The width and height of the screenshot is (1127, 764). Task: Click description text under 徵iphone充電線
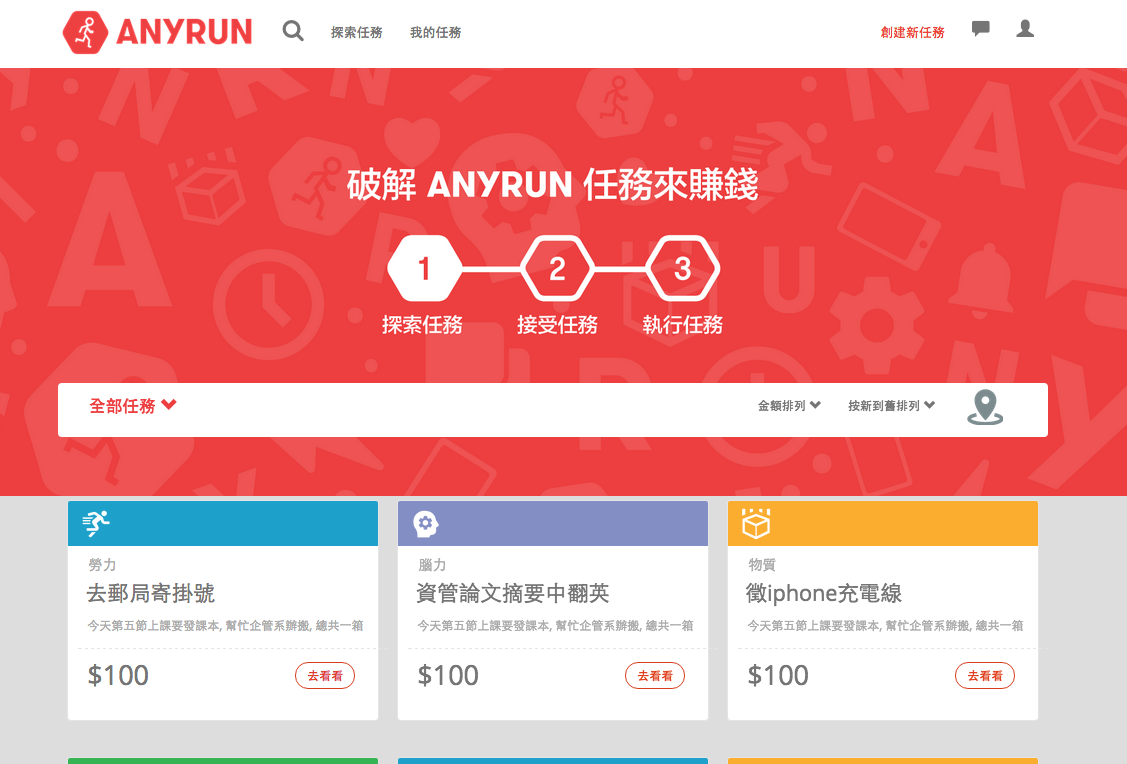click(x=885, y=626)
